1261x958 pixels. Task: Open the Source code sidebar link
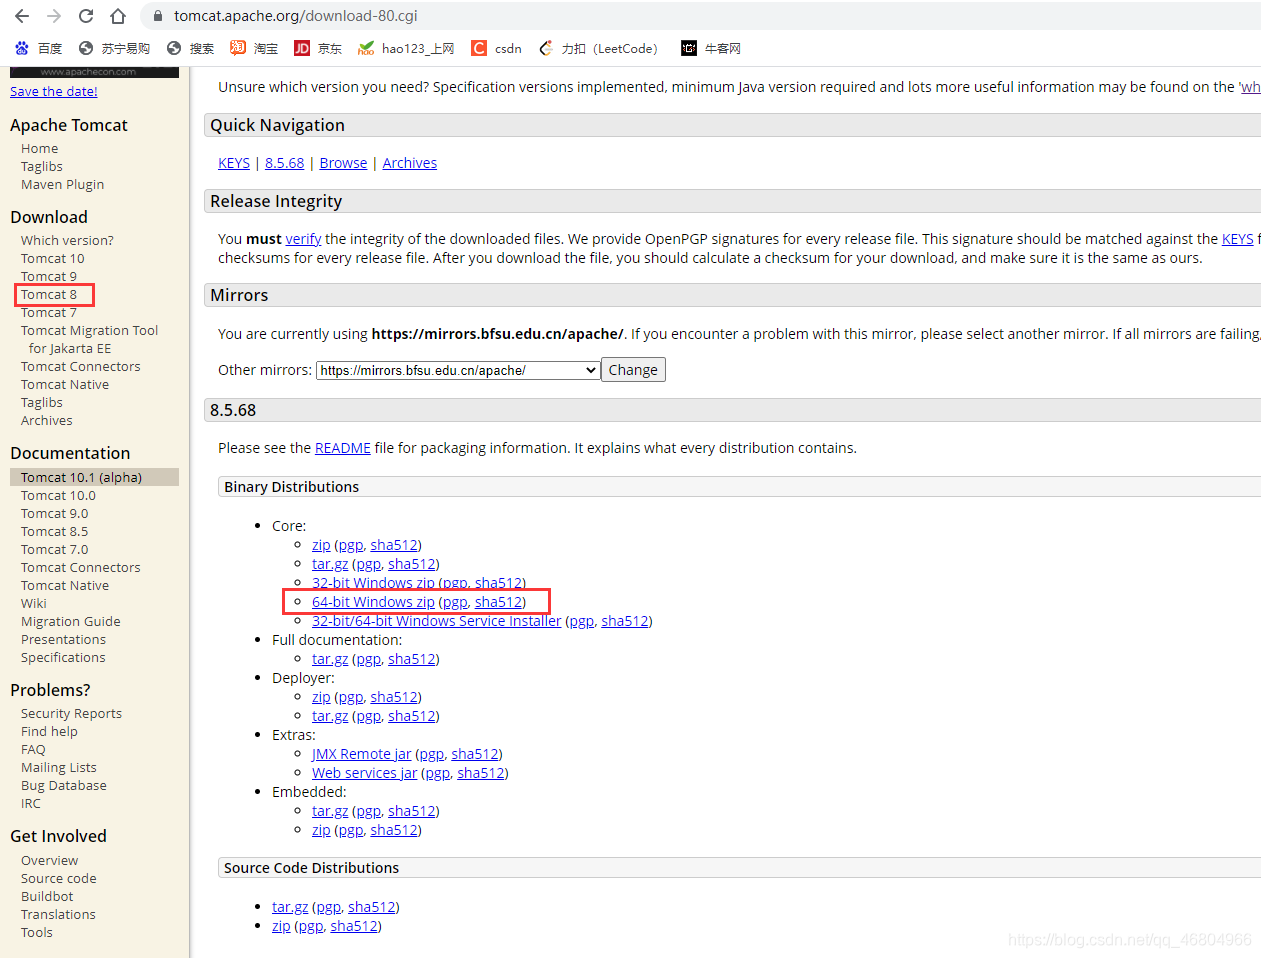tap(58, 878)
